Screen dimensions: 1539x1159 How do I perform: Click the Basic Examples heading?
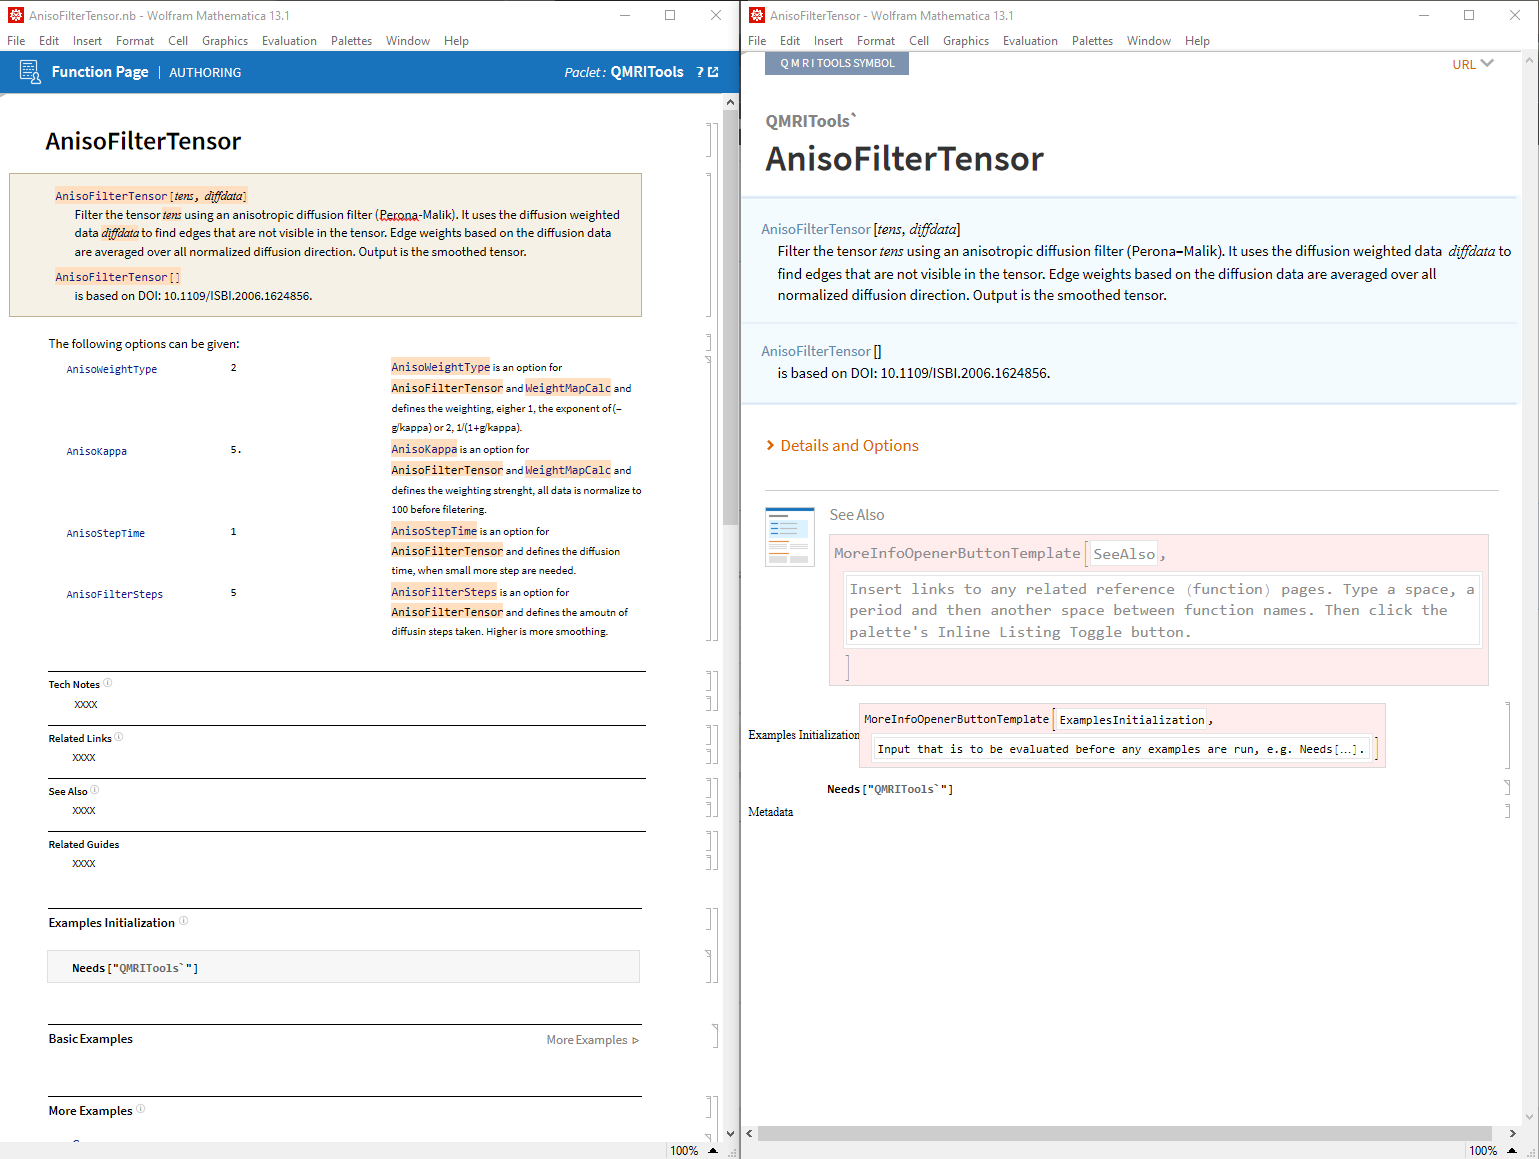click(91, 1039)
